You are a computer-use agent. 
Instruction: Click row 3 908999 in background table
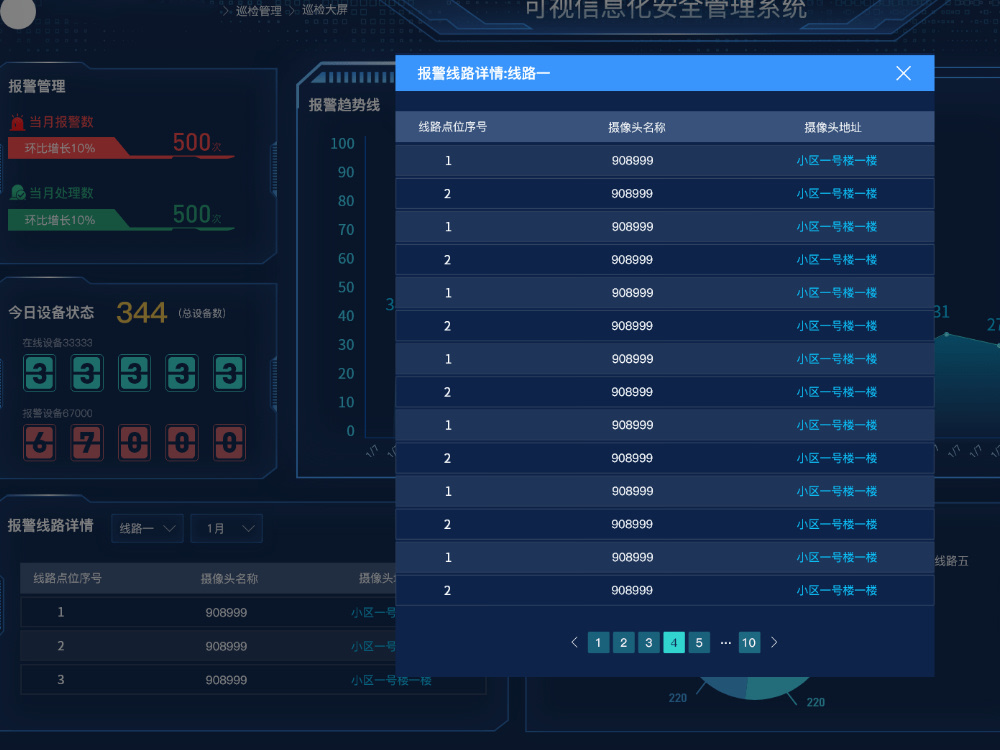[x=226, y=680]
